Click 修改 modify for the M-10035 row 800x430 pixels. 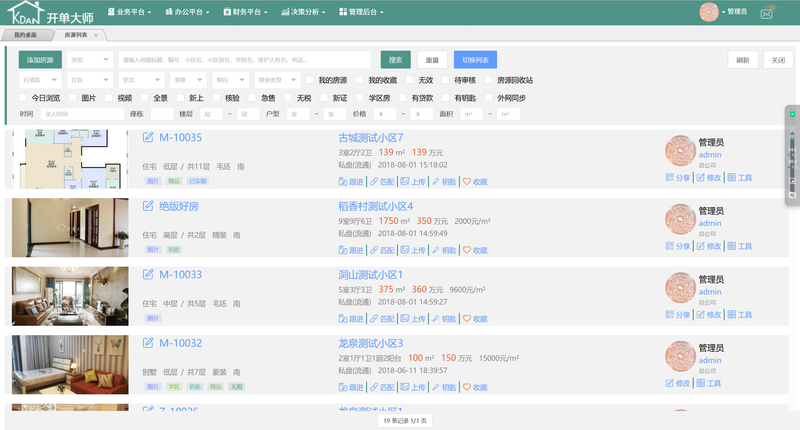709,178
